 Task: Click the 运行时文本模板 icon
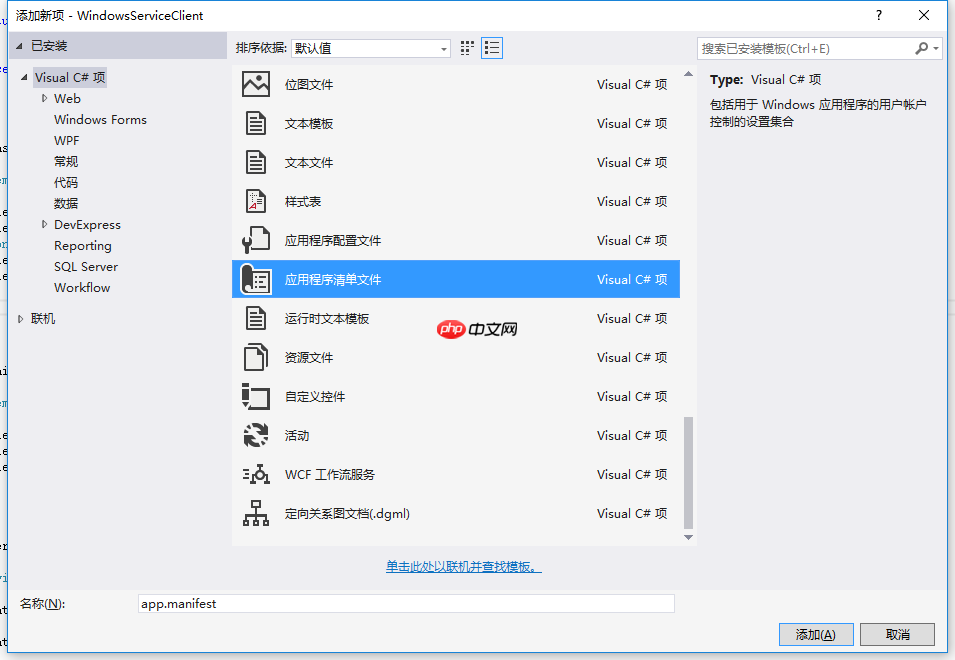pos(255,318)
